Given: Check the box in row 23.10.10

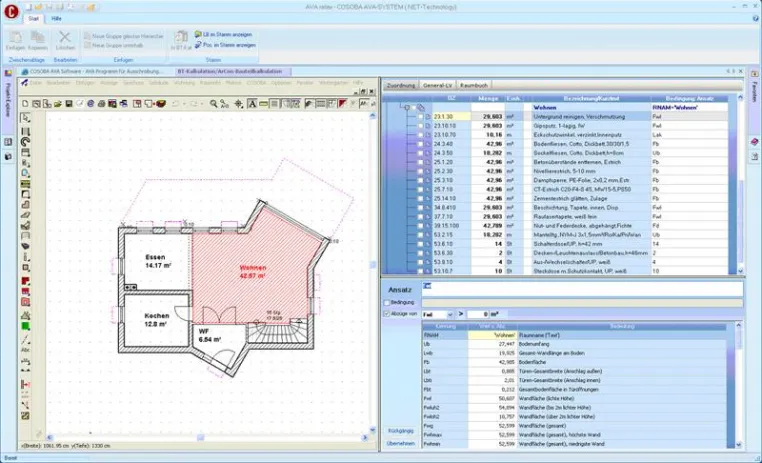Looking at the screenshot, I should pos(421,126).
